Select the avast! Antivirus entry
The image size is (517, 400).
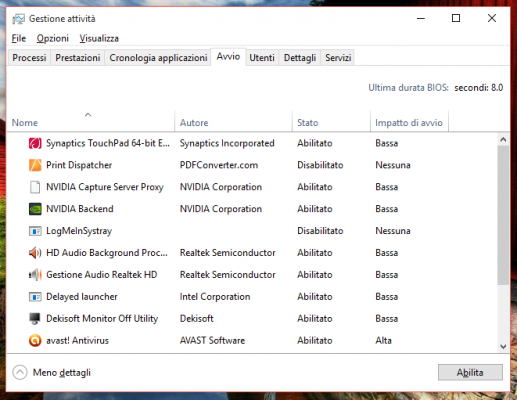[77, 341]
